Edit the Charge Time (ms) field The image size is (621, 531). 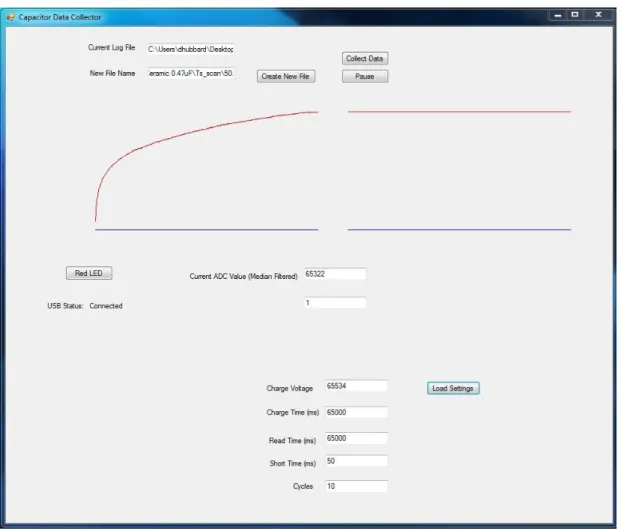(356, 412)
